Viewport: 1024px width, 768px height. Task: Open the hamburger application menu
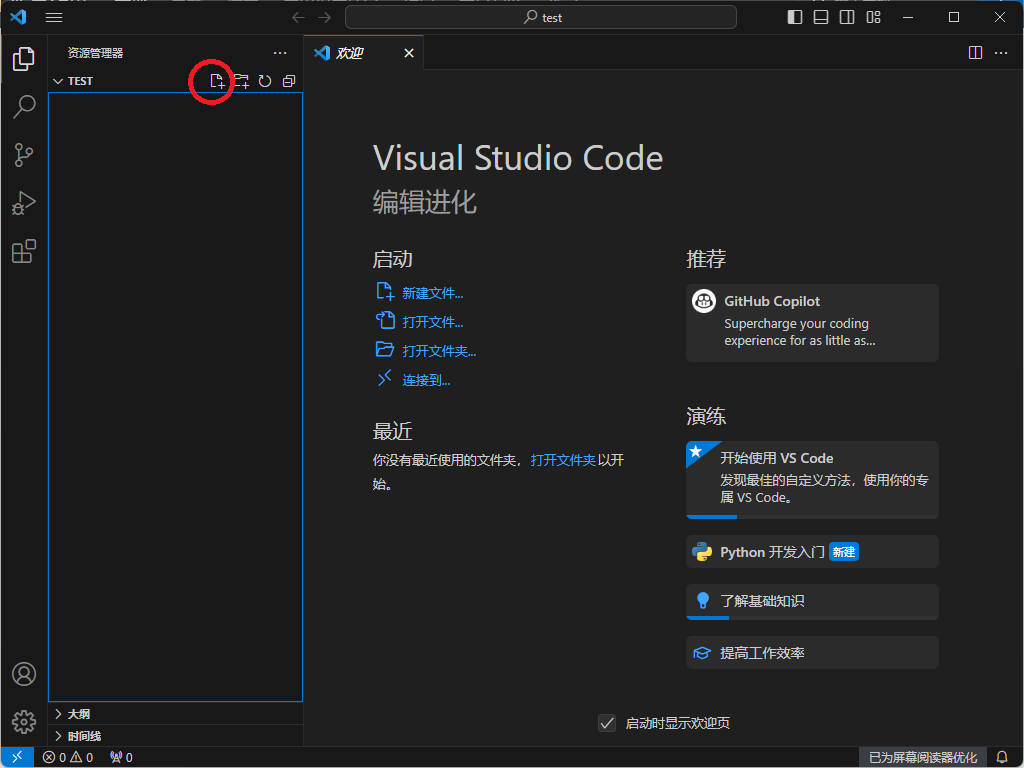click(x=54, y=18)
